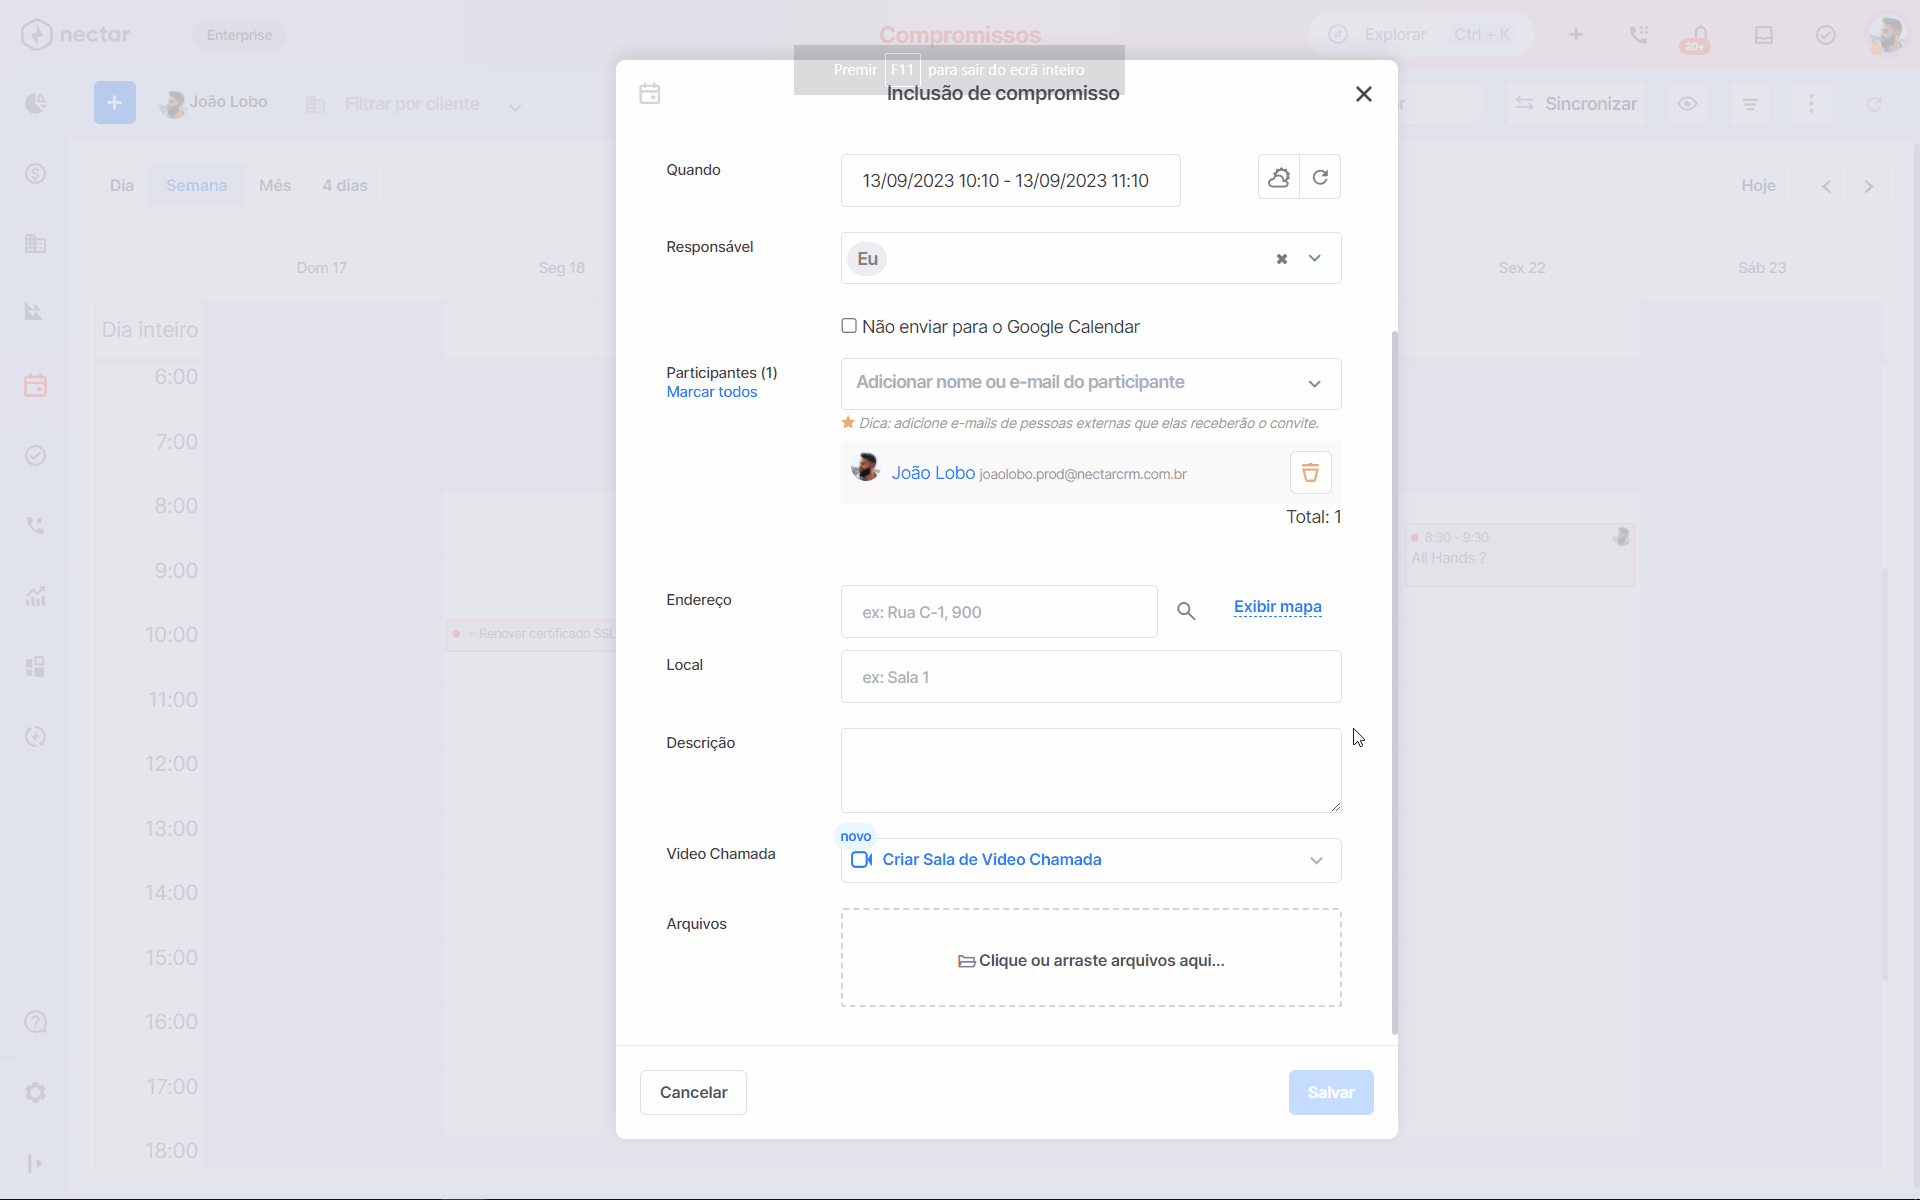Switch to 4 dias view tab
This screenshot has width=1920, height=1200.
(345, 185)
